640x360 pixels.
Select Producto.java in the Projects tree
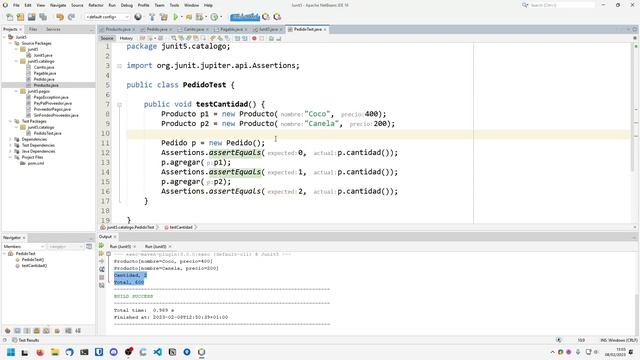46,85
